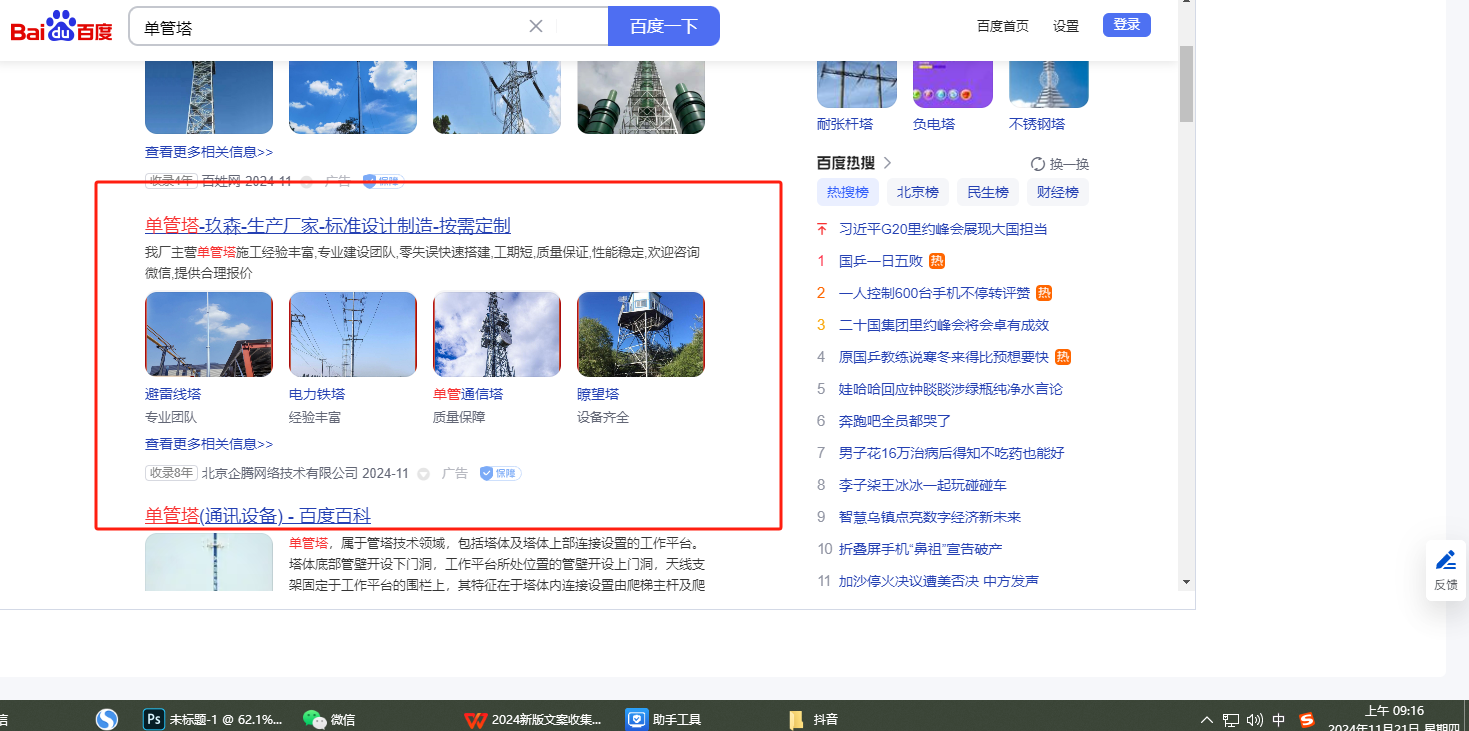This screenshot has height=731, width=1469.
Task: Open the 单管塔-玖森-生产厂家 result title
Action: 328,225
